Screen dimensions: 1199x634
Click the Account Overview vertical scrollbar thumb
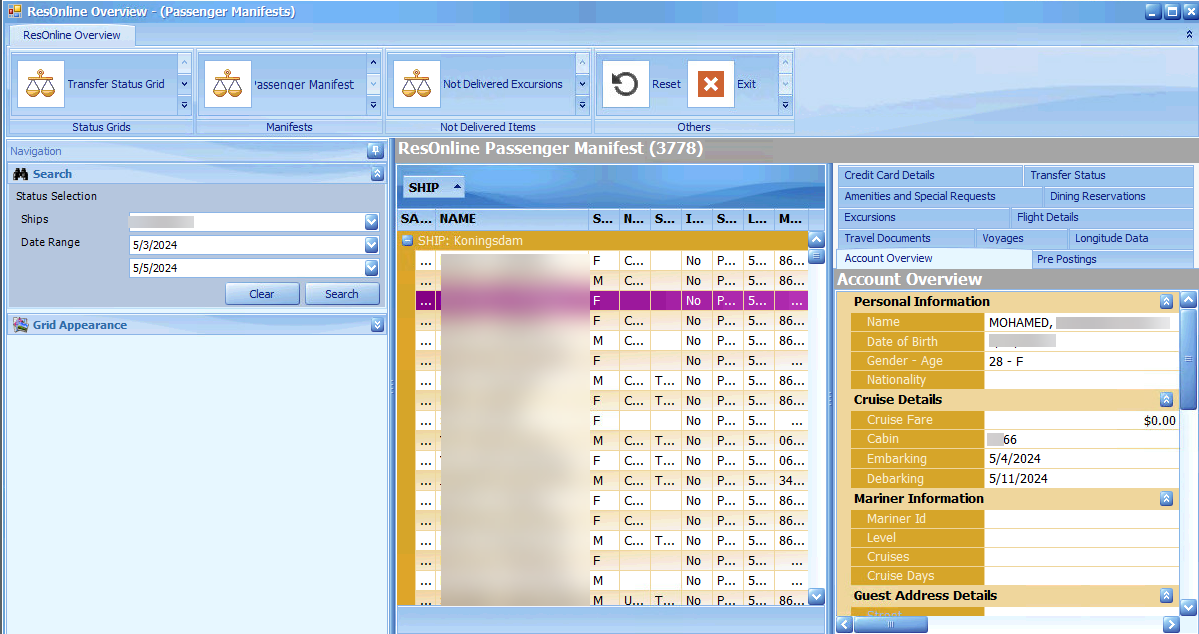[1188, 359]
